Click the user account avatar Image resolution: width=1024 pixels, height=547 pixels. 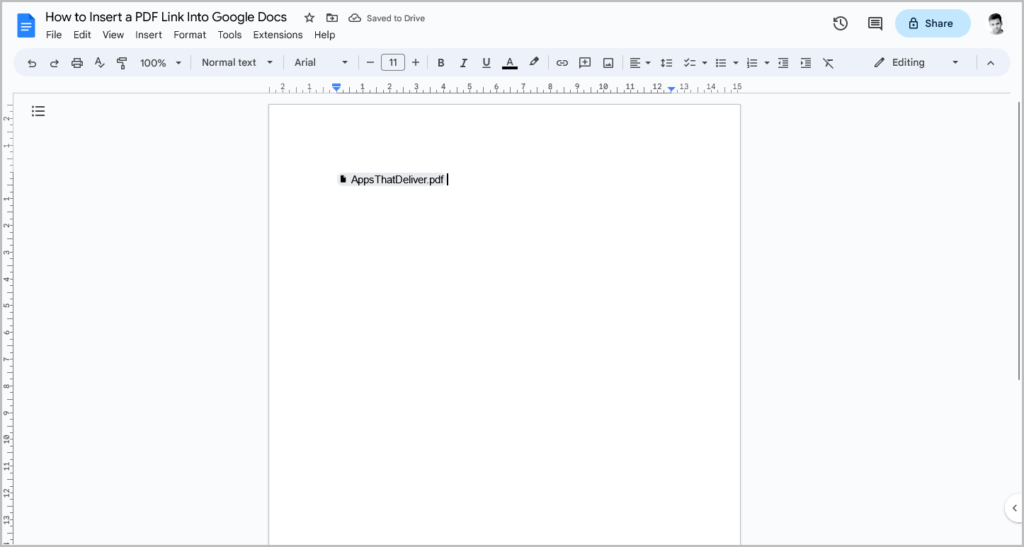coord(995,23)
